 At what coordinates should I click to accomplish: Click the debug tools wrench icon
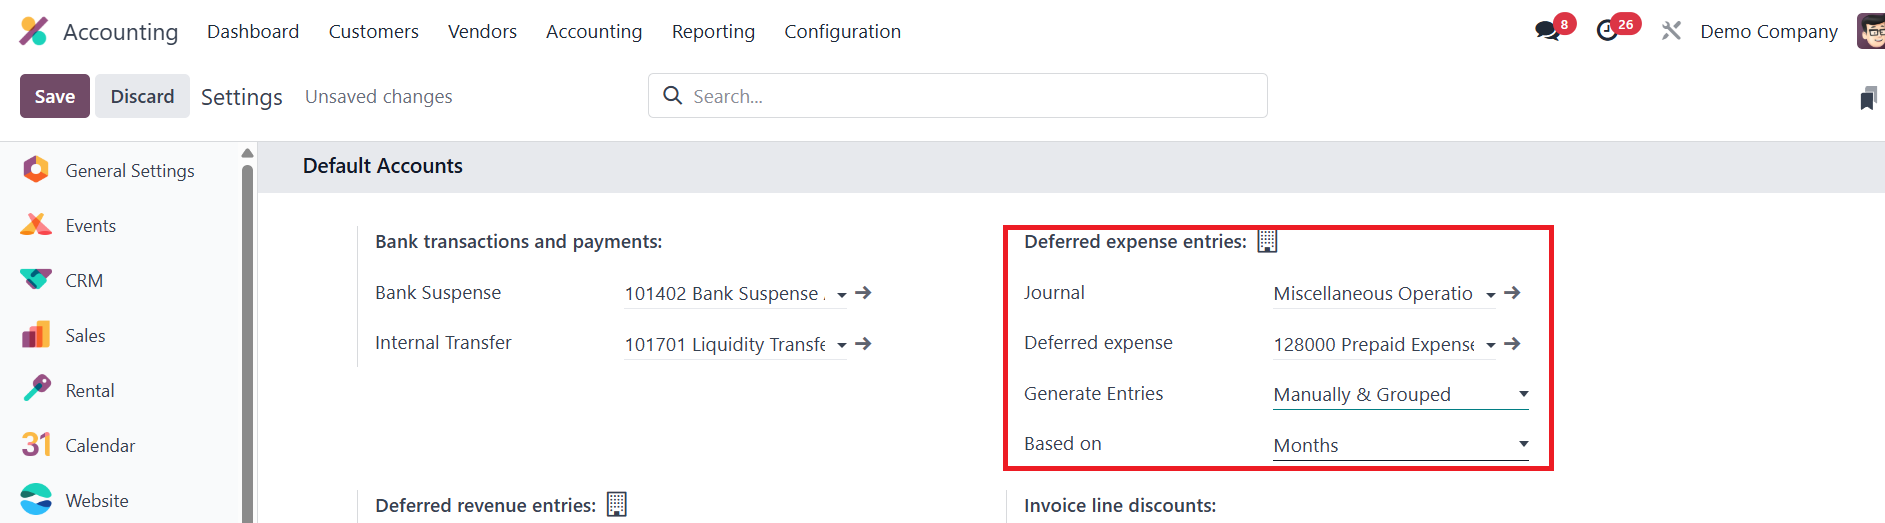[1671, 31]
